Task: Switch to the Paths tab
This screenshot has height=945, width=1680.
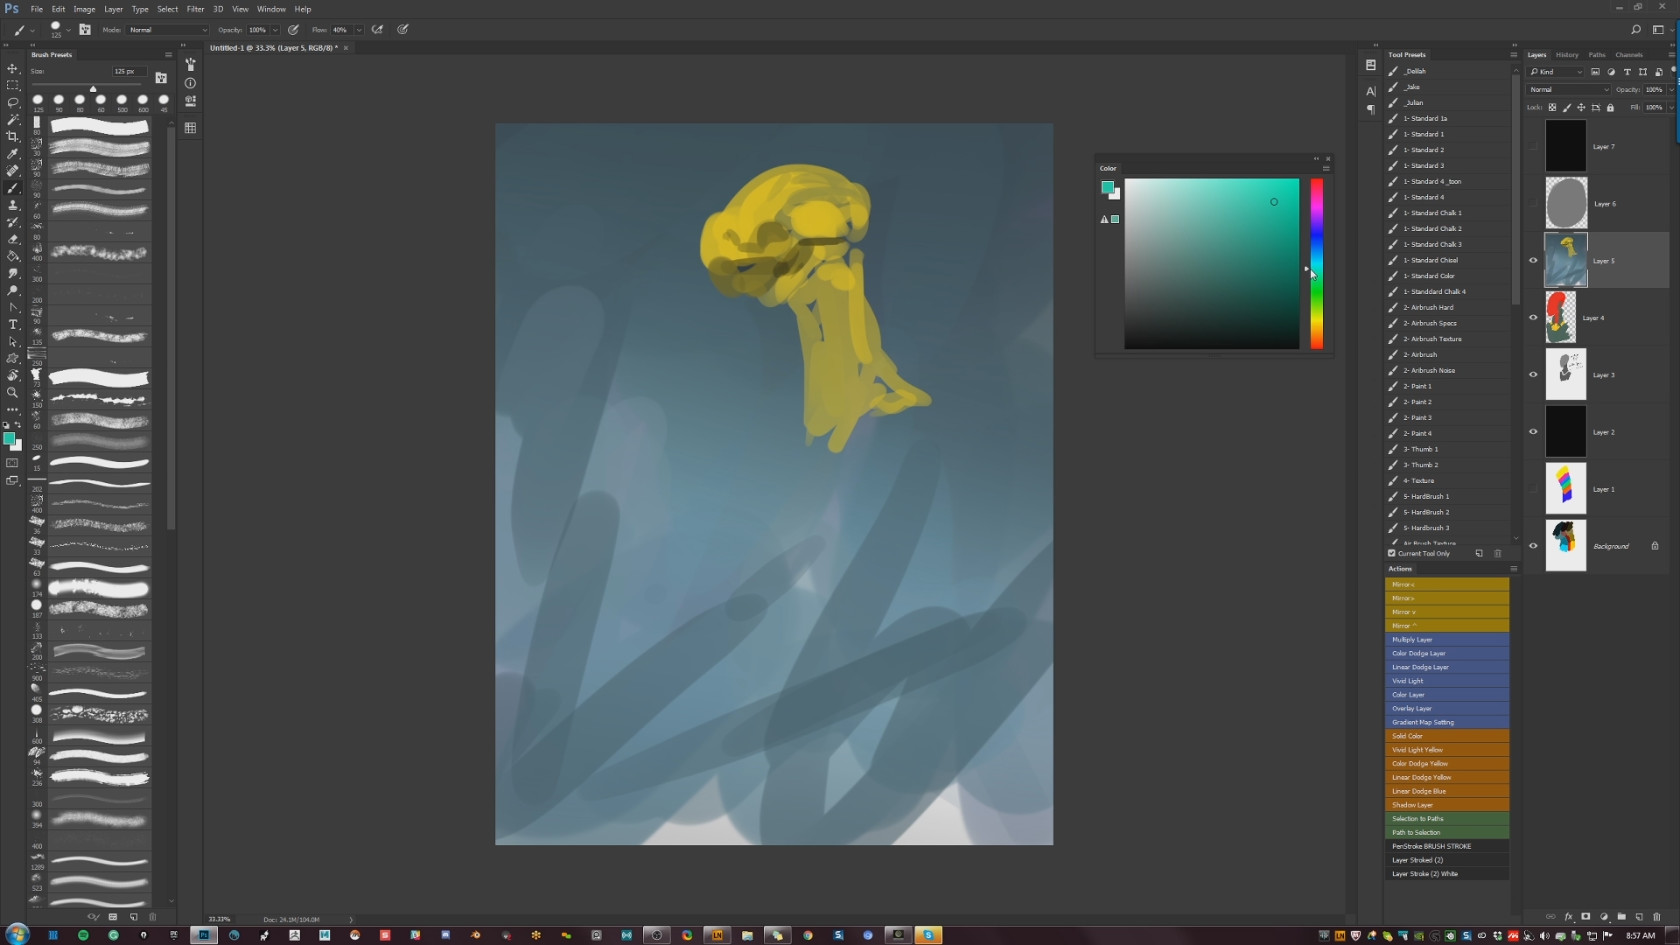Action: pyautogui.click(x=1597, y=55)
